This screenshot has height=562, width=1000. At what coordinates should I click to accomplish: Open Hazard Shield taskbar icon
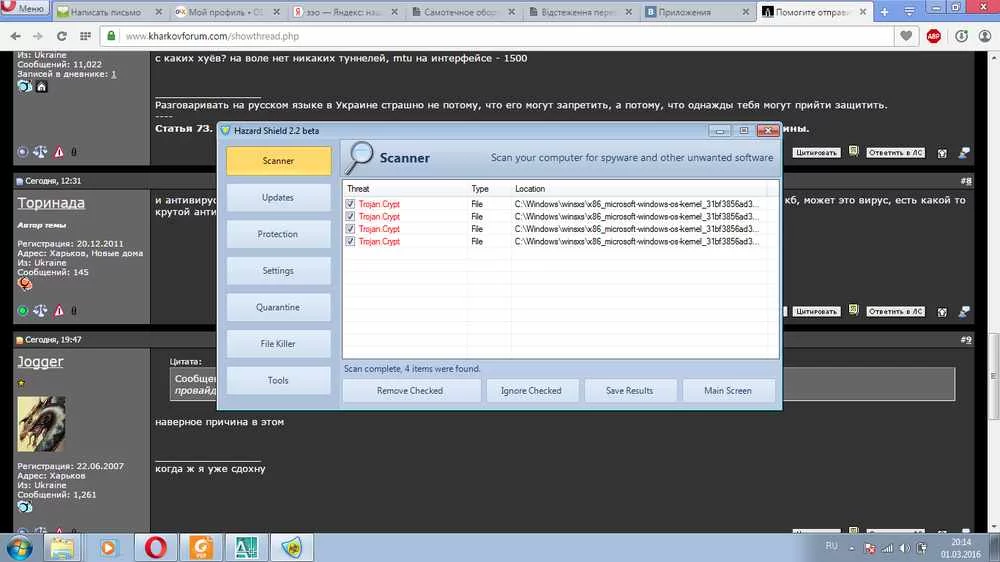(292, 548)
